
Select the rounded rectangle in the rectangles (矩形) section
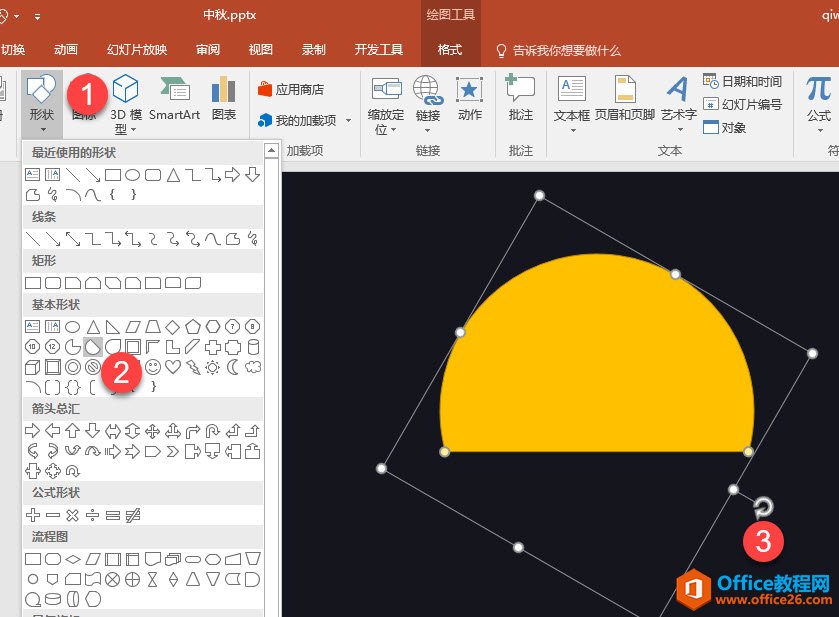(52, 283)
